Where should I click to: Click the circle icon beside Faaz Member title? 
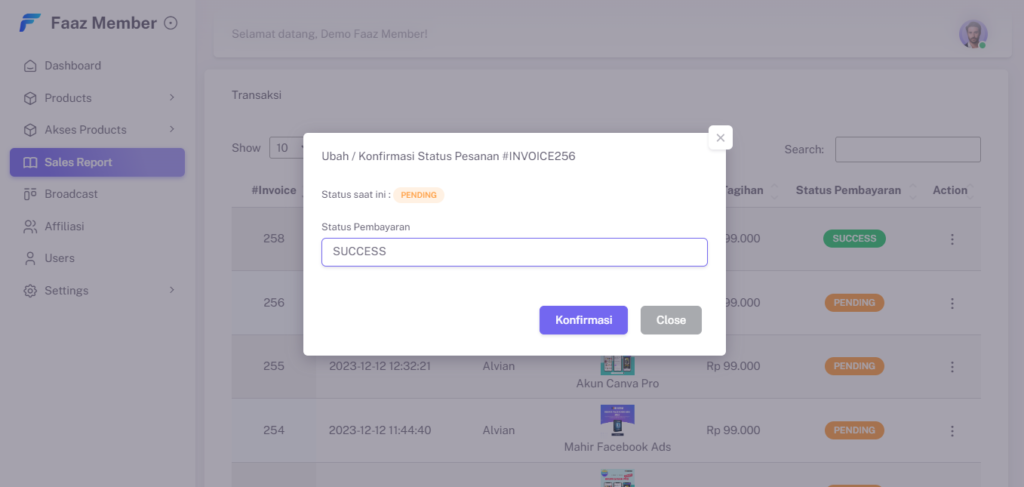coord(171,23)
